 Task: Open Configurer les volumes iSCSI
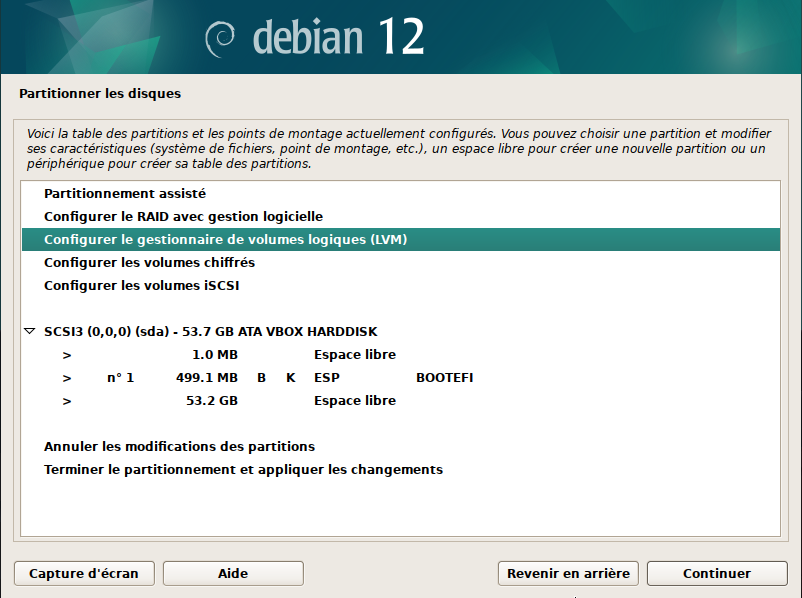(401, 285)
